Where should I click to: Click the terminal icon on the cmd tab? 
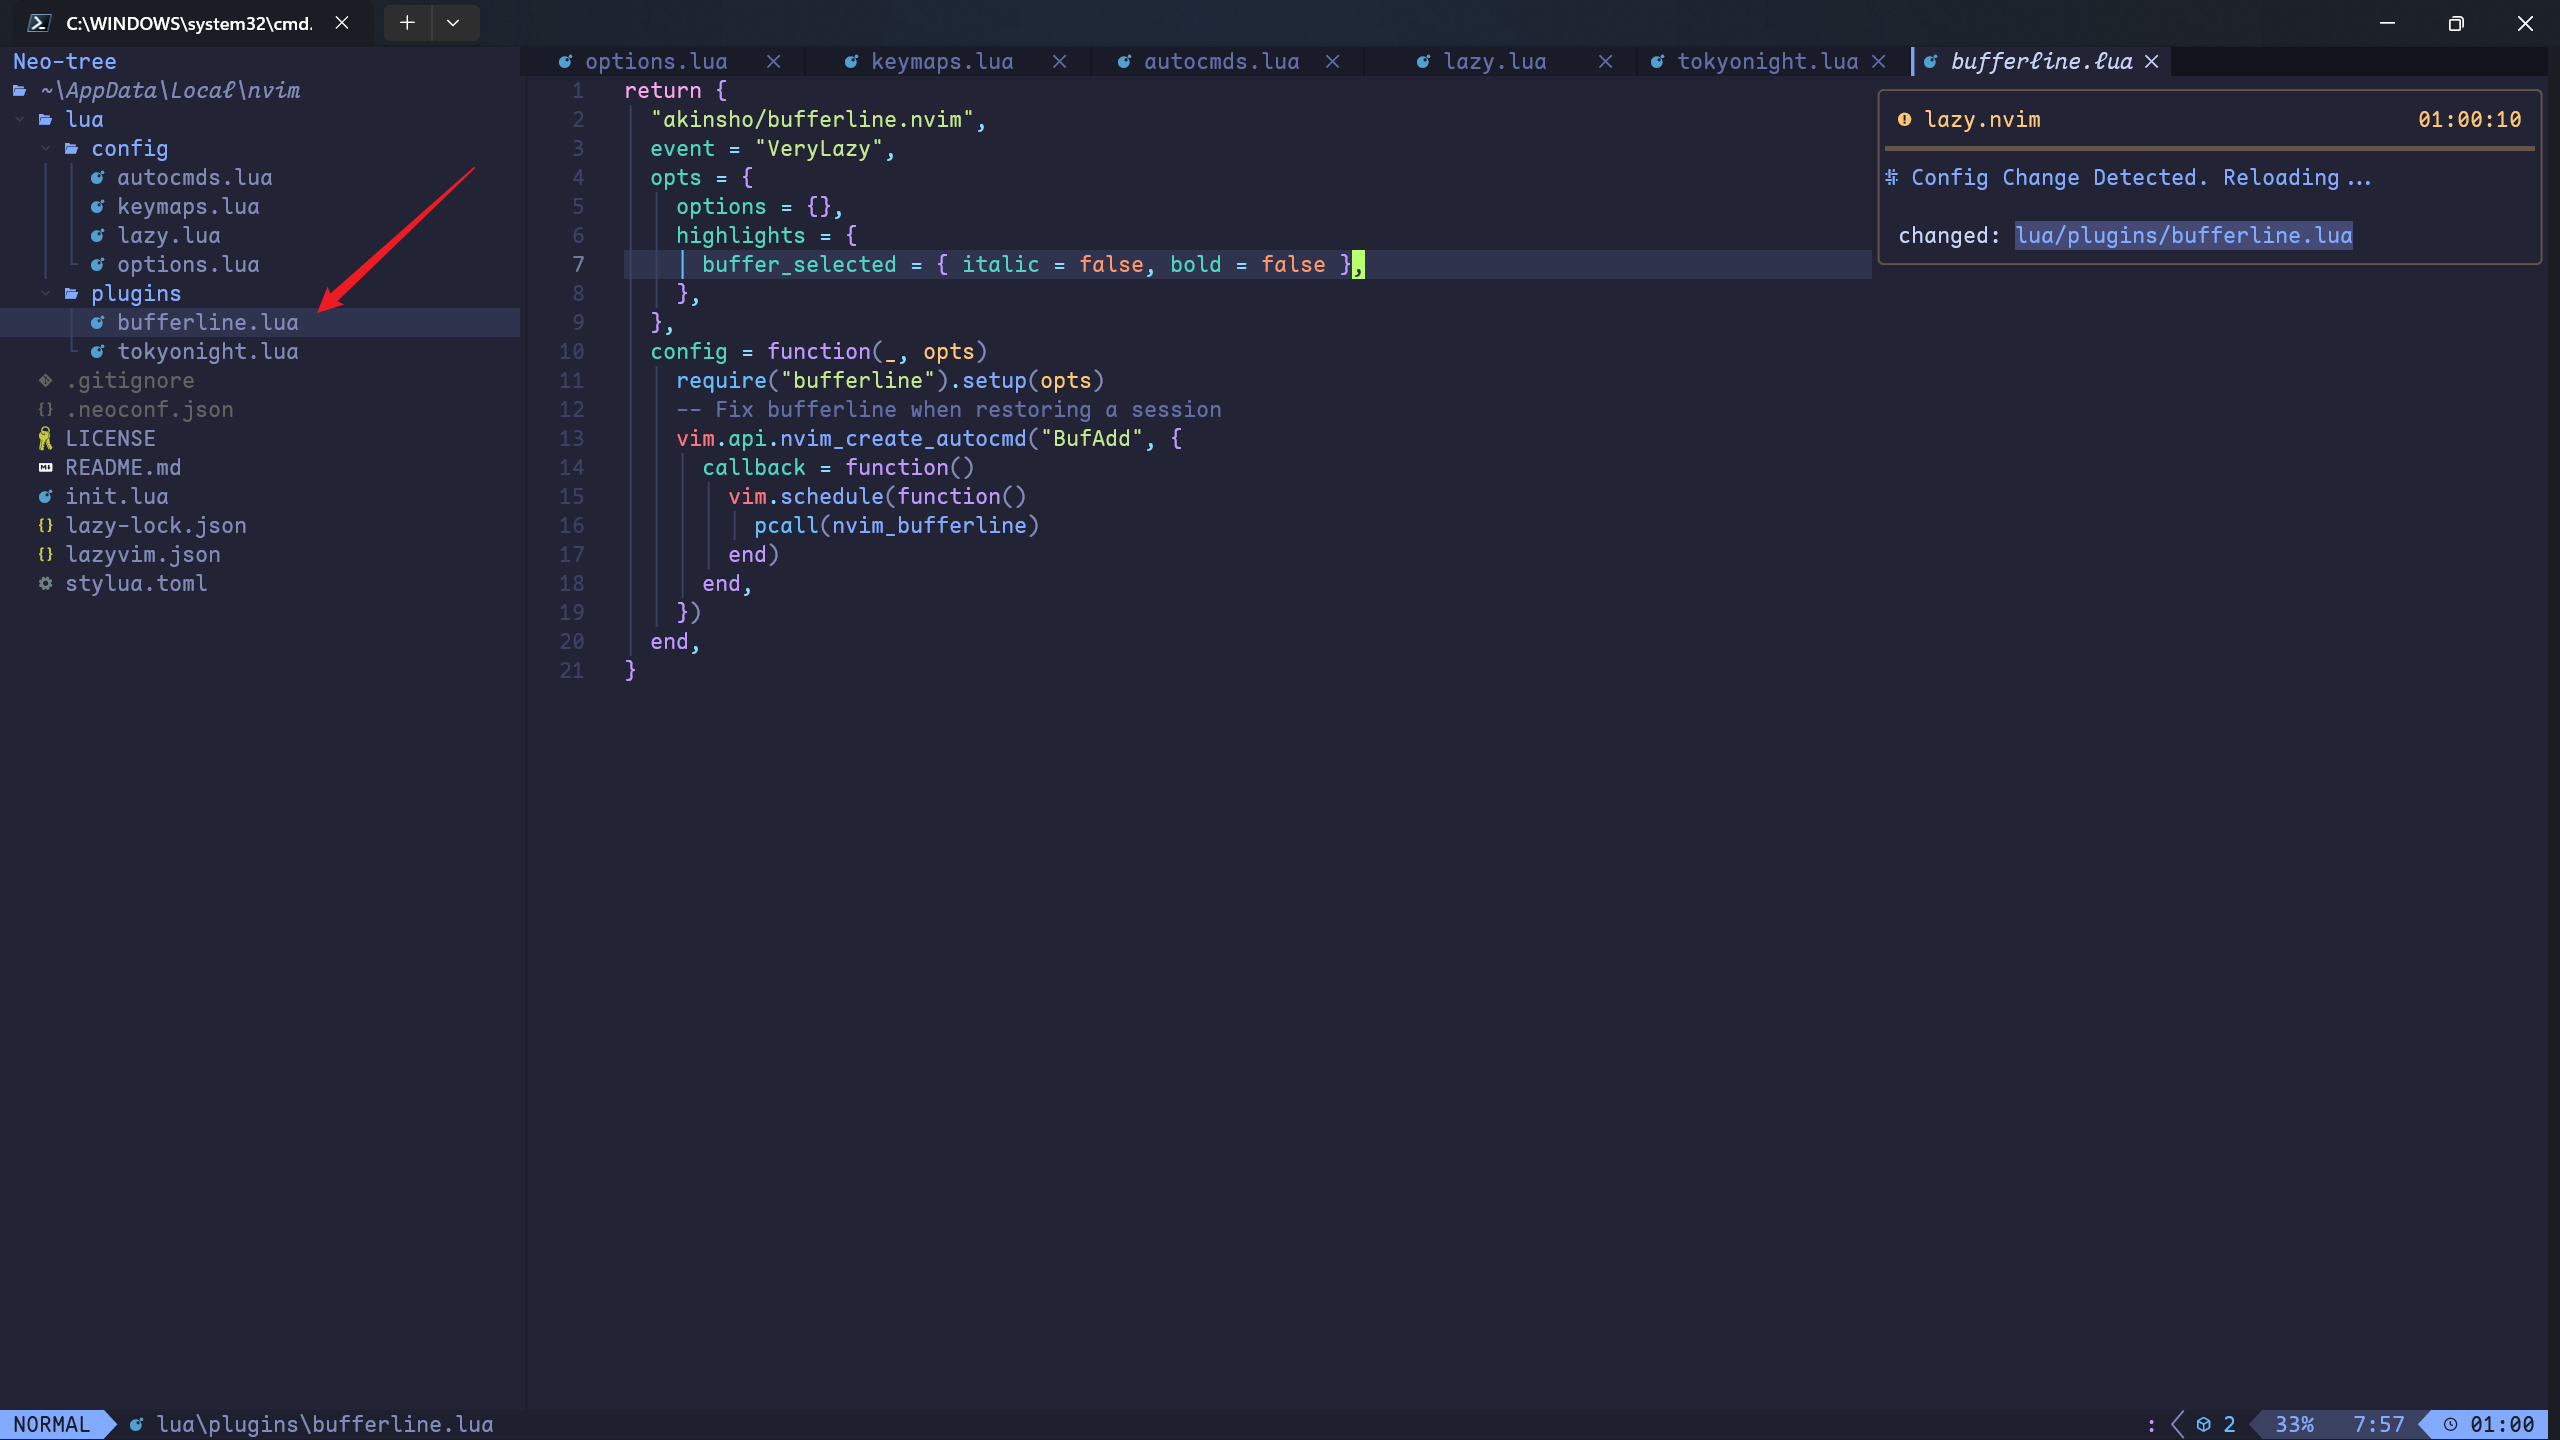click(x=39, y=23)
